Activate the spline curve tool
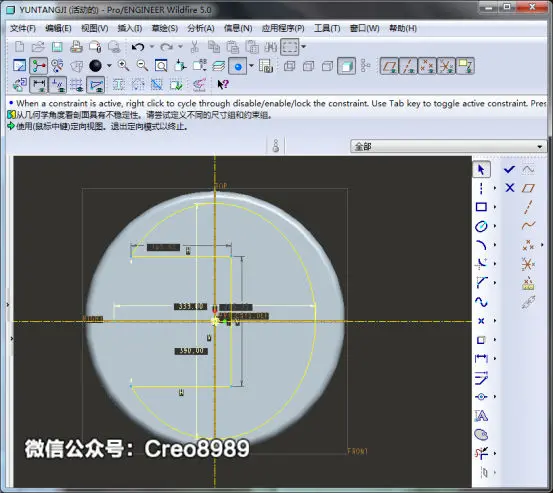553x493 pixels. [x=481, y=302]
